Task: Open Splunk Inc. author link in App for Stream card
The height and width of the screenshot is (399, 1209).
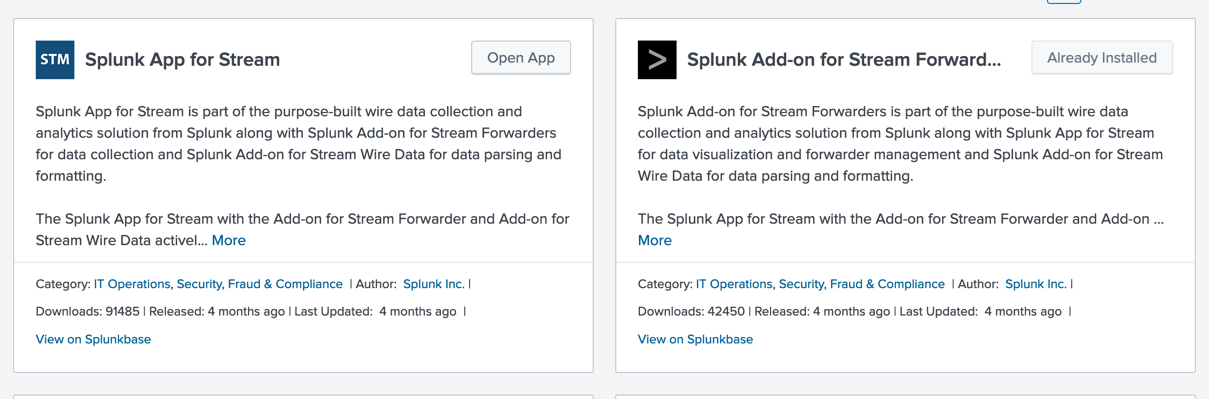Action: 434,284
